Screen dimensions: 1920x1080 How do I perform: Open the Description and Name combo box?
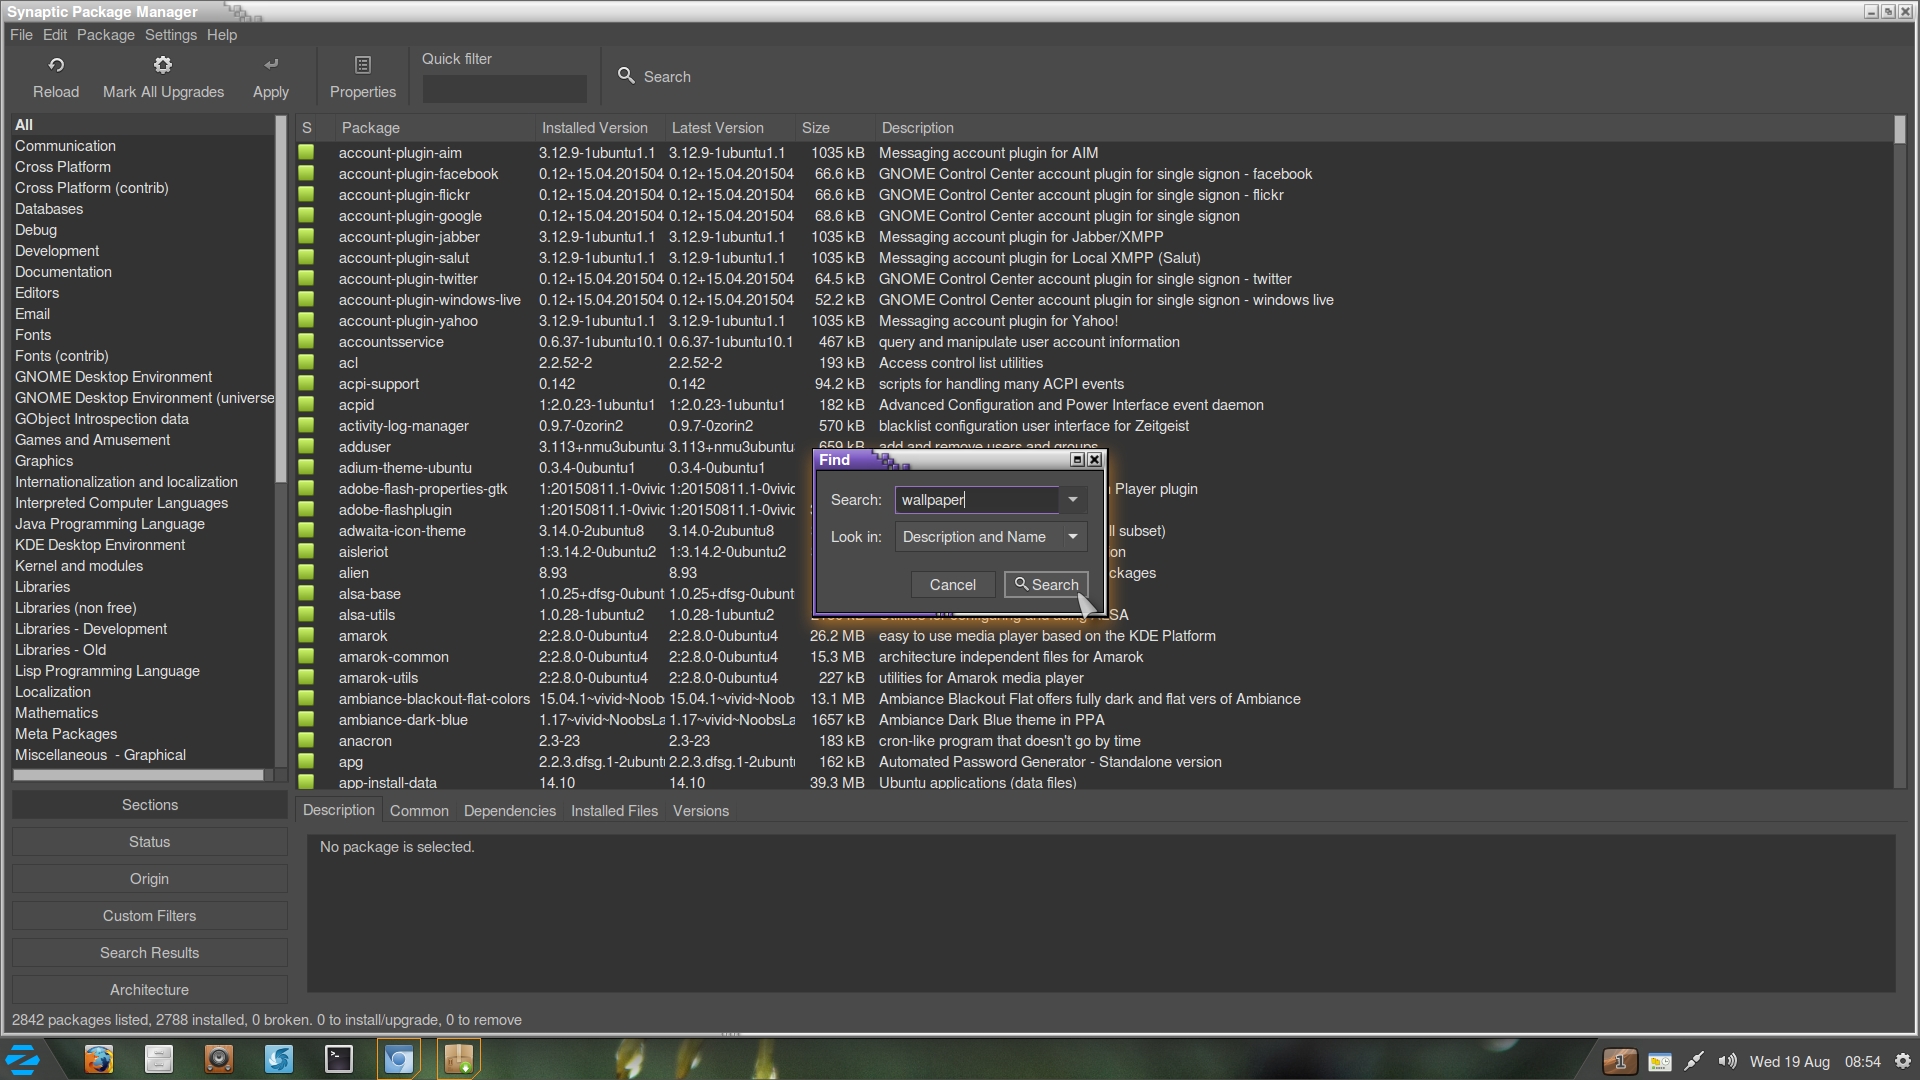click(x=975, y=537)
